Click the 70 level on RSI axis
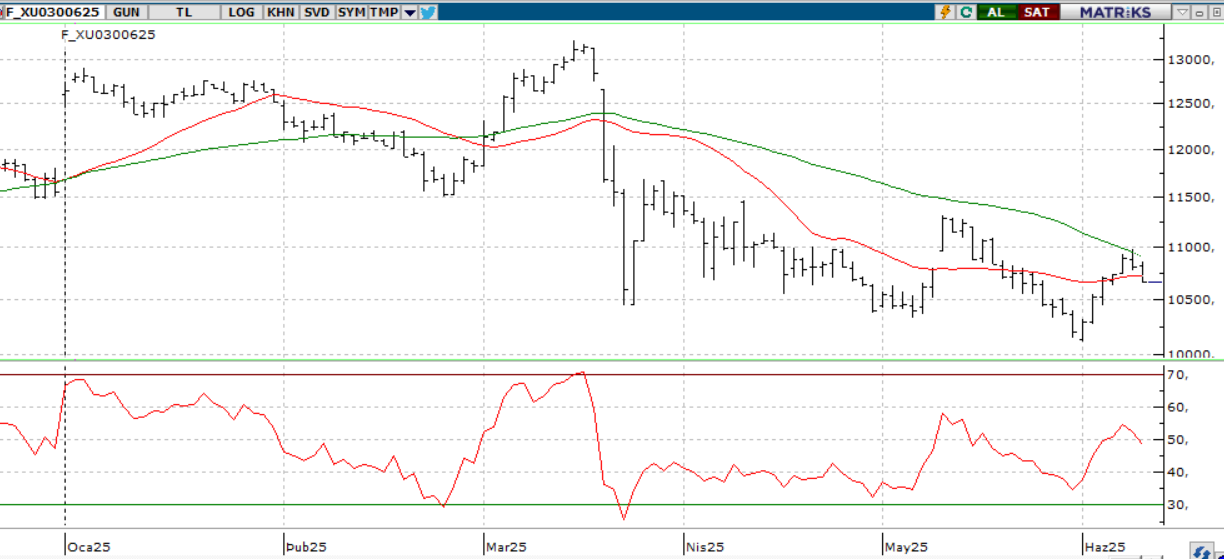 click(x=1178, y=375)
